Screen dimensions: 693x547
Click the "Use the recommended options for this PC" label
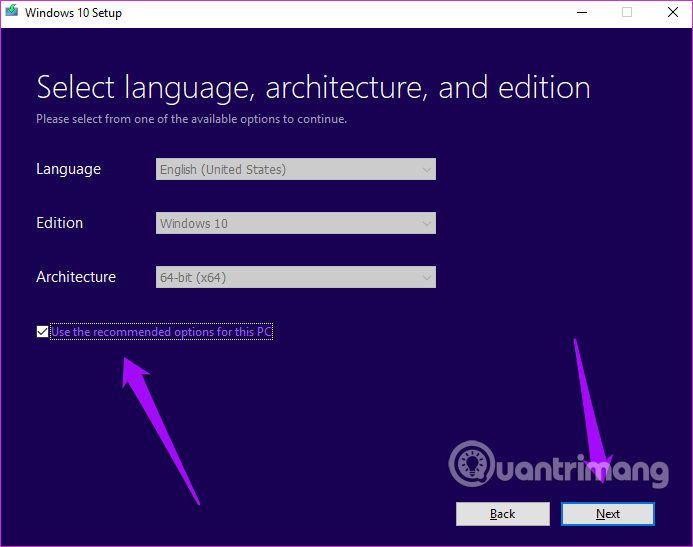tap(161, 332)
